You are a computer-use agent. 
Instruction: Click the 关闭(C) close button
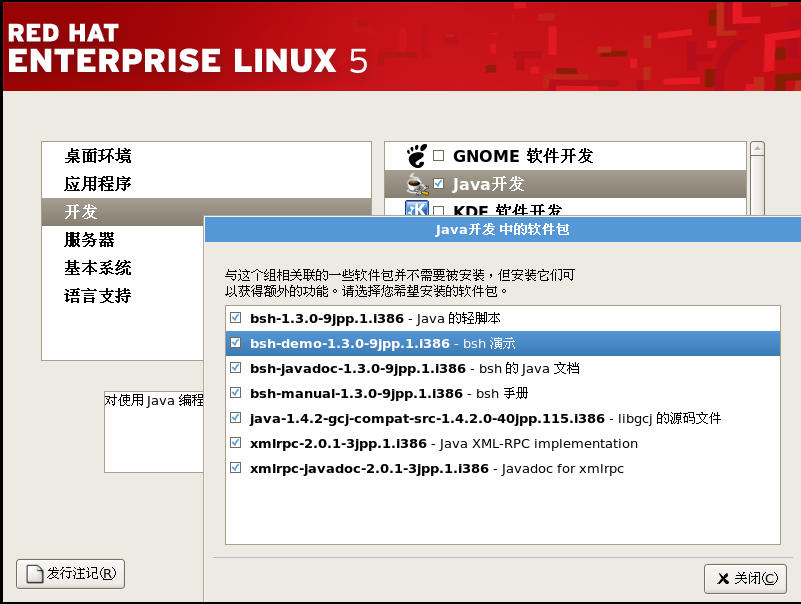click(745, 578)
